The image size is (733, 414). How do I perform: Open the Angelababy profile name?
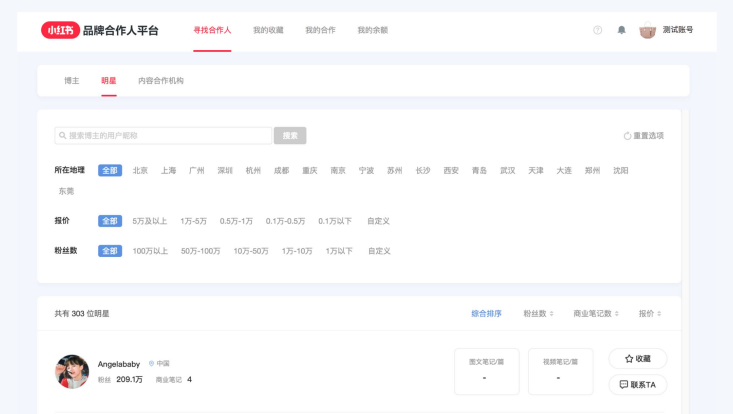coord(119,364)
